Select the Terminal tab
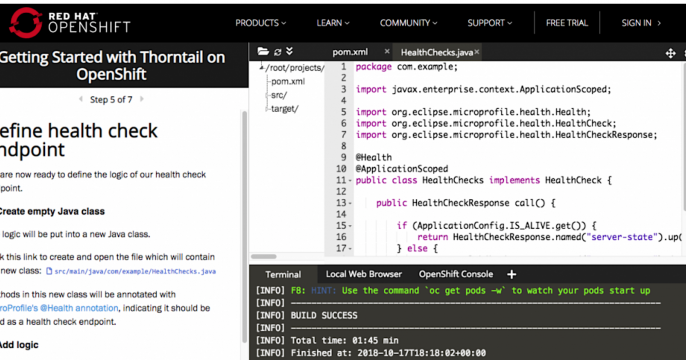 pyautogui.click(x=283, y=275)
